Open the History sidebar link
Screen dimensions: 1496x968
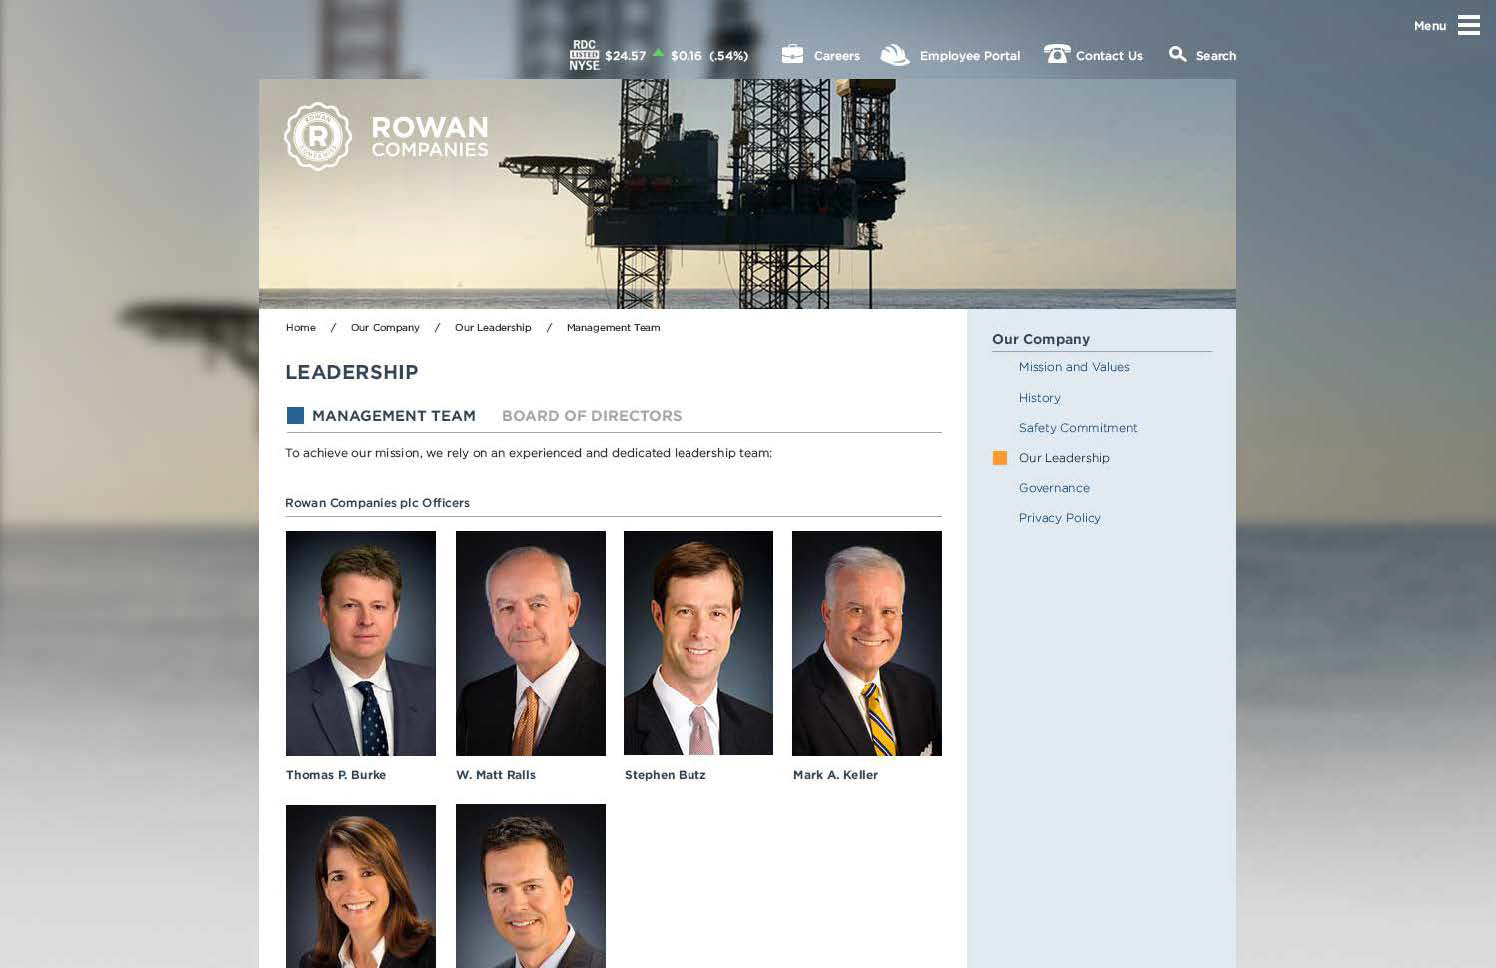pyautogui.click(x=1040, y=398)
